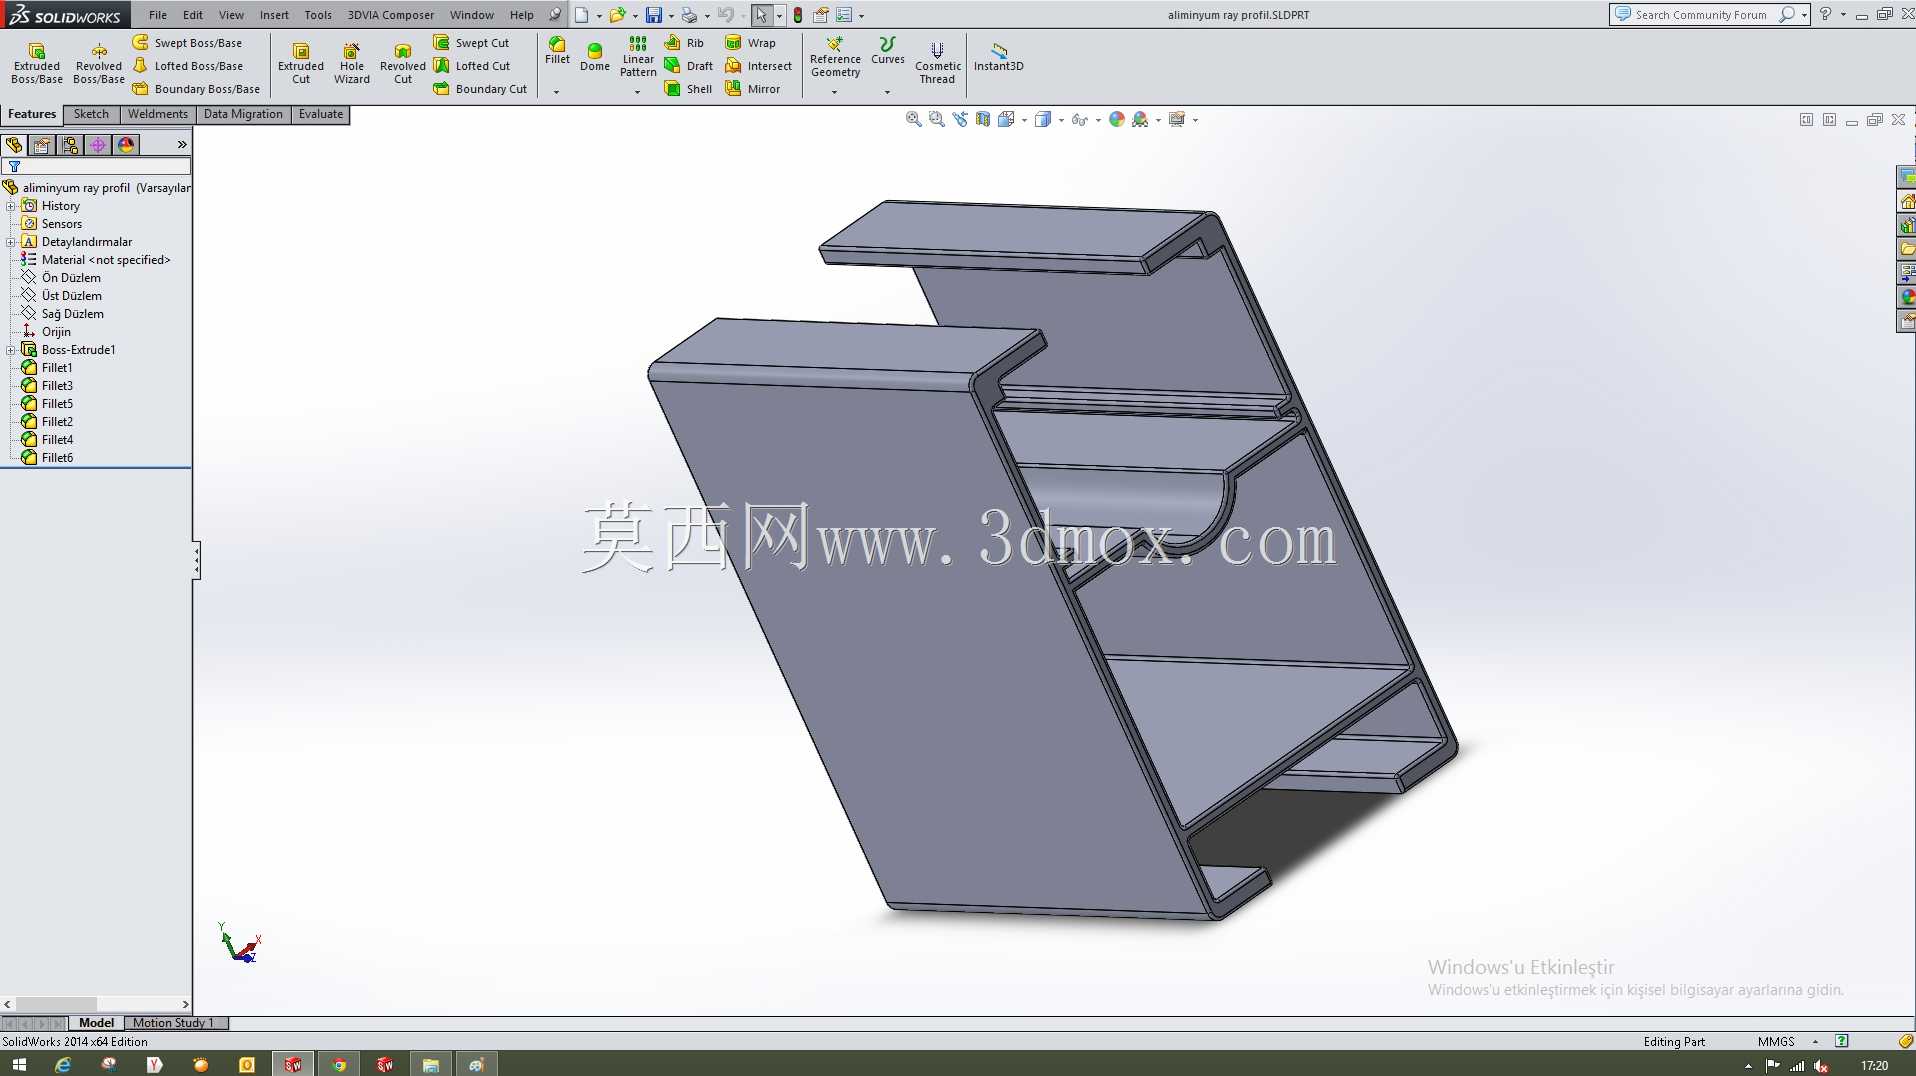Image resolution: width=1916 pixels, height=1076 pixels.
Task: Switch to the Sketch tab
Action: coord(91,114)
